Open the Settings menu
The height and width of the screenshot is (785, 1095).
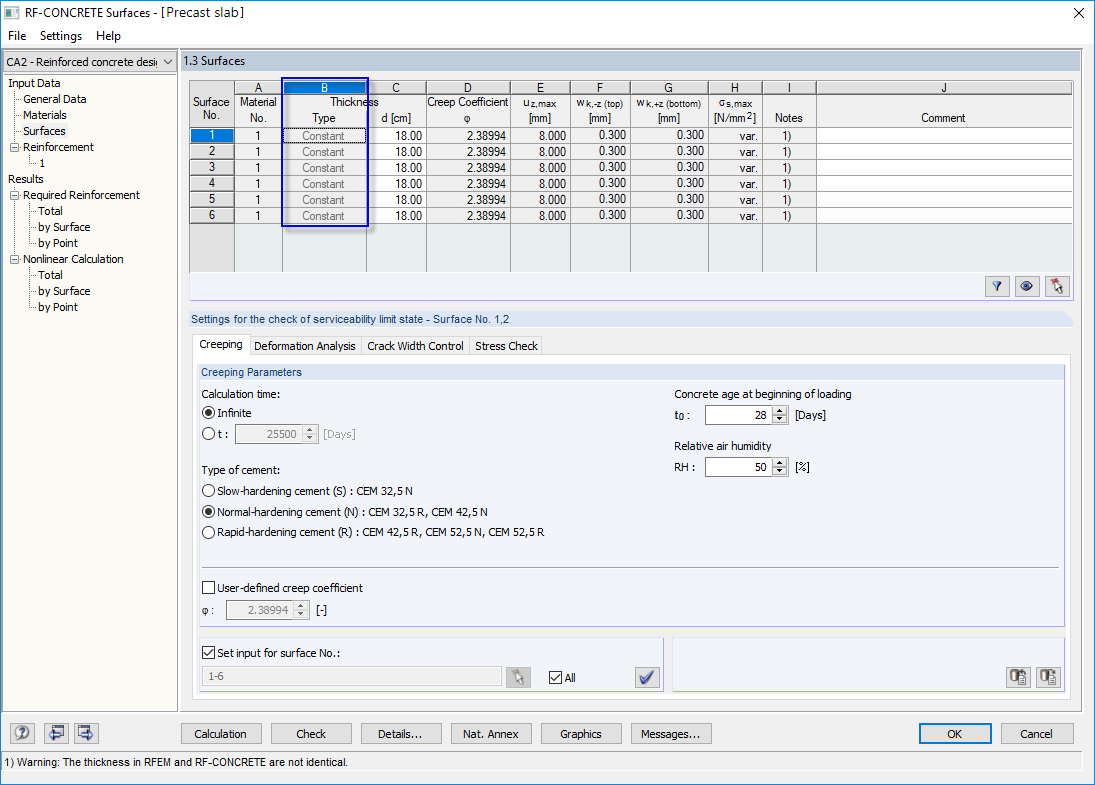[x=61, y=36]
